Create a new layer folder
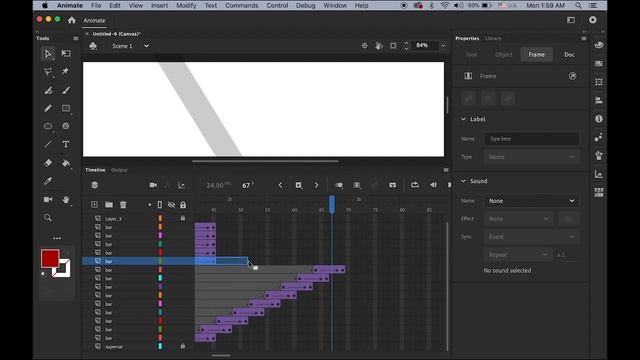 tap(109, 204)
